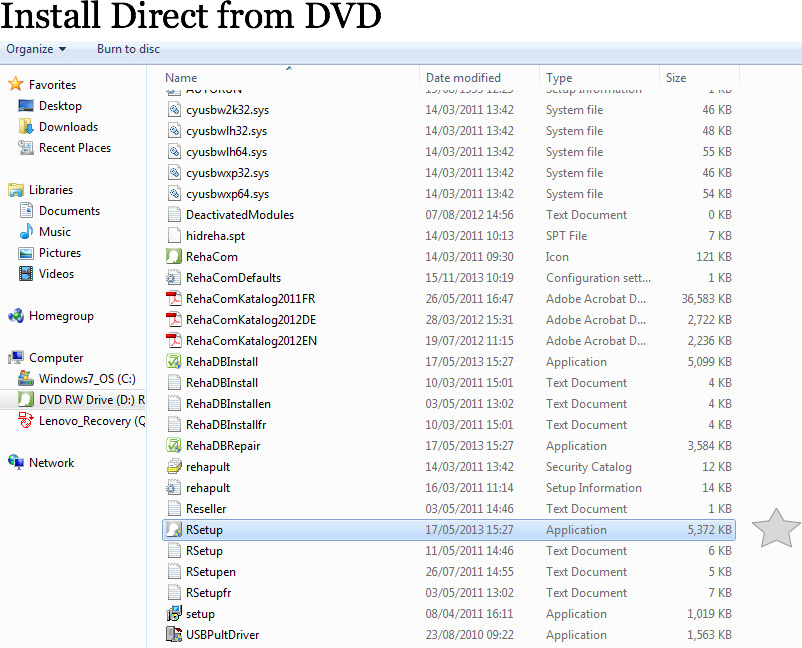Click the Favorites star icon
The width and height of the screenshot is (802, 648).
tap(16, 84)
